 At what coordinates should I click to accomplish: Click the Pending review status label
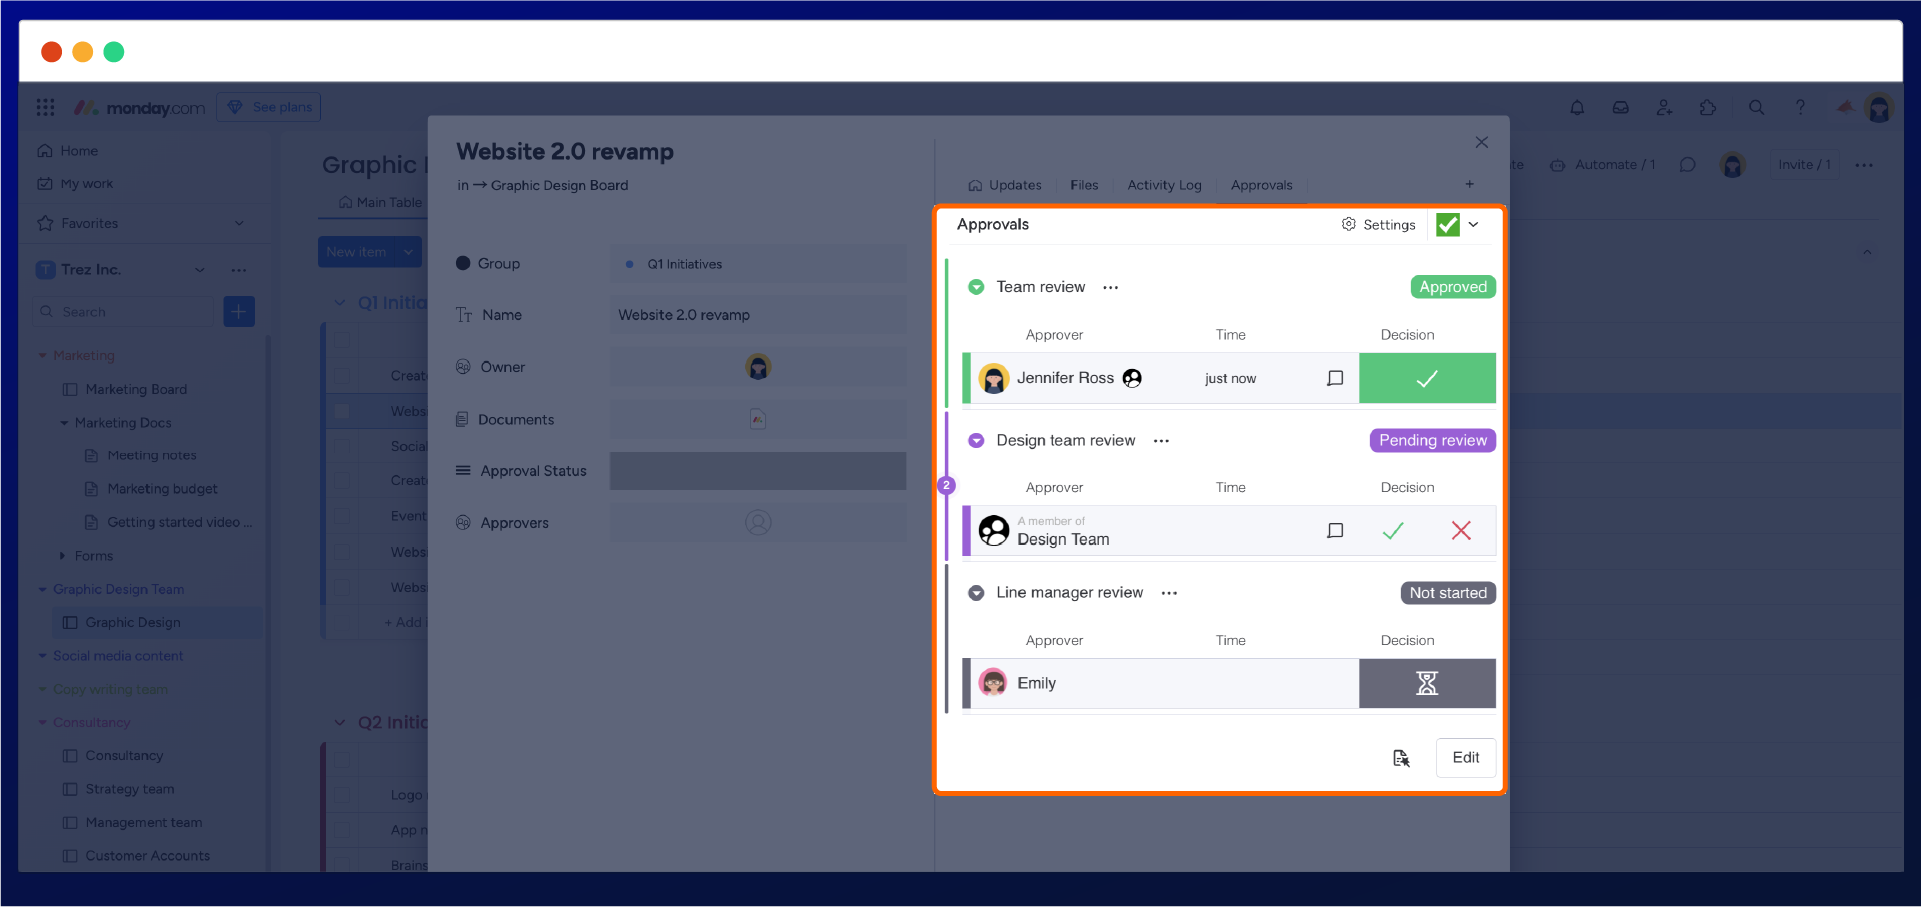pyautogui.click(x=1432, y=441)
